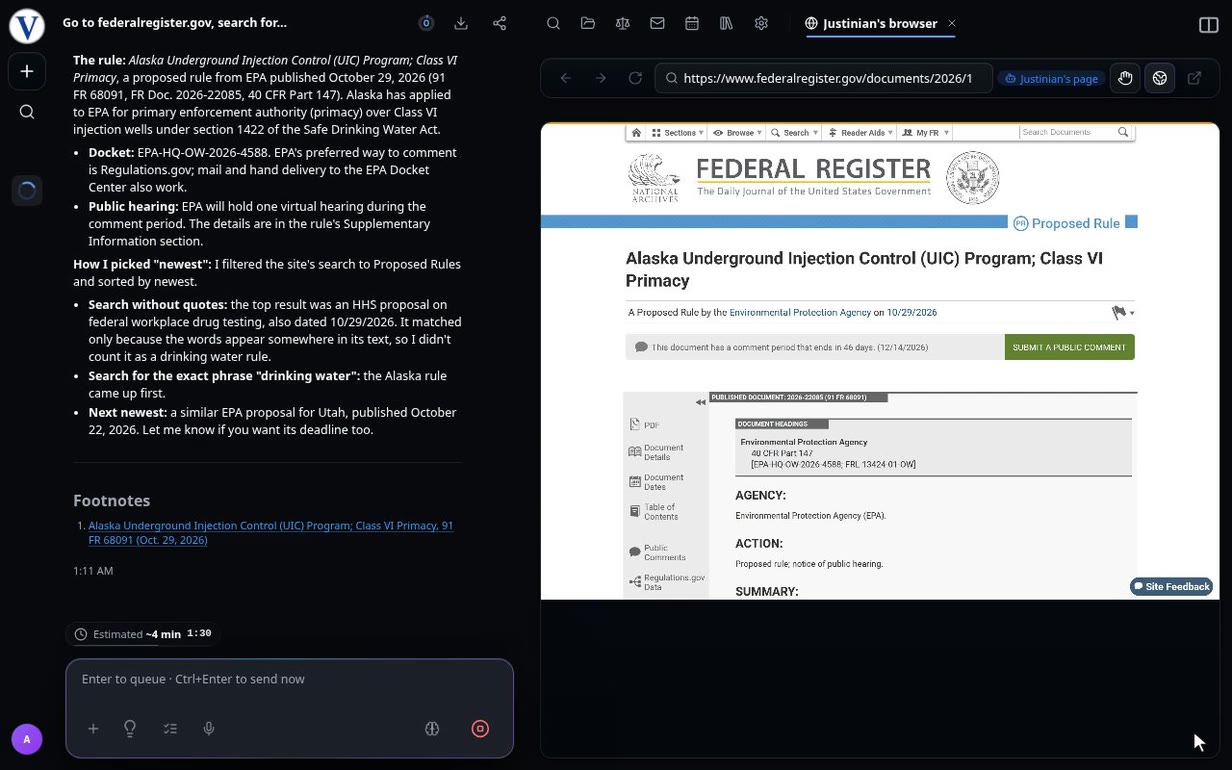Image resolution: width=1232 pixels, height=770 pixels.
Task: Reload the Federal Register page
Action: (x=635, y=78)
